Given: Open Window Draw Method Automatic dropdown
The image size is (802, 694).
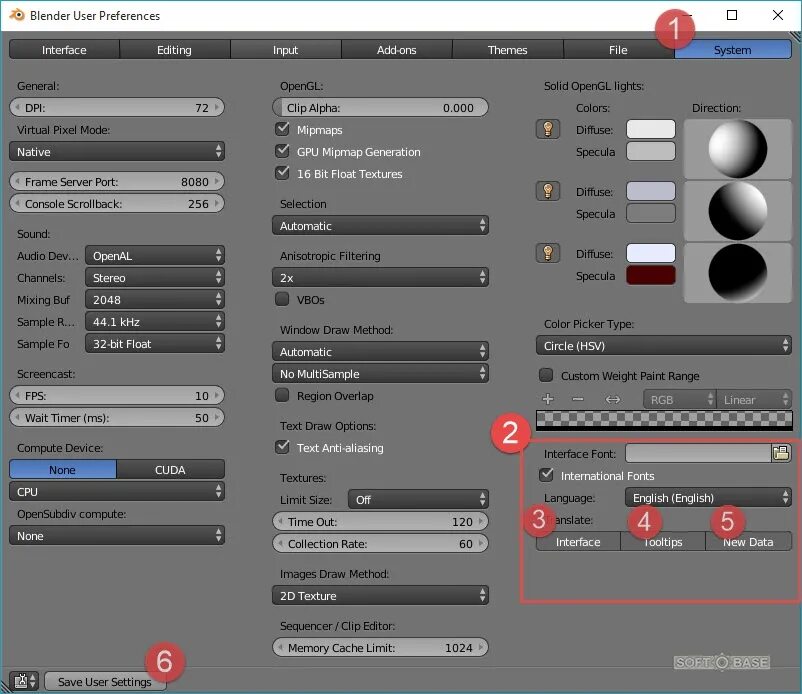Looking at the screenshot, I should click(380, 351).
